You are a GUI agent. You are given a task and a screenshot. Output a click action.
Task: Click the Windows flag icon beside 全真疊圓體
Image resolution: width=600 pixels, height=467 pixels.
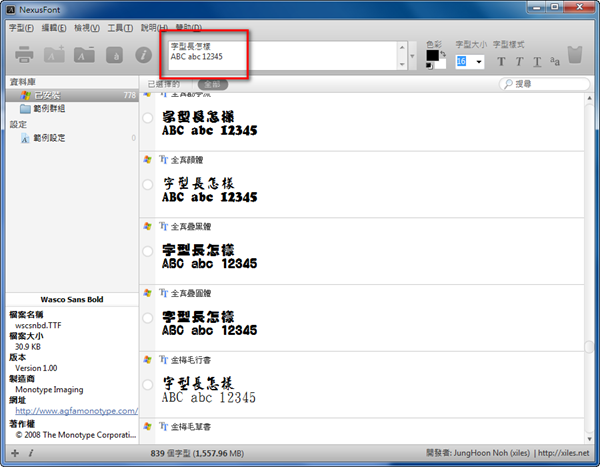tap(147, 293)
